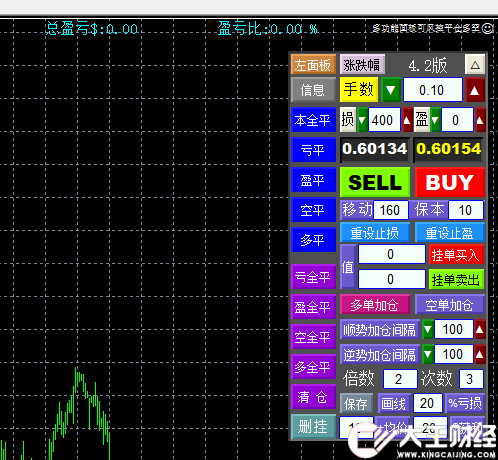Click the 顺势加仓间隔 label
This screenshot has width=498, height=460.
pos(380,329)
